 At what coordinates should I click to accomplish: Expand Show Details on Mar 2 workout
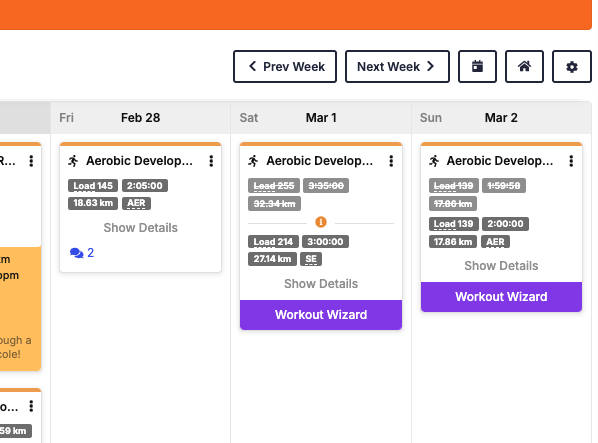pyautogui.click(x=501, y=266)
